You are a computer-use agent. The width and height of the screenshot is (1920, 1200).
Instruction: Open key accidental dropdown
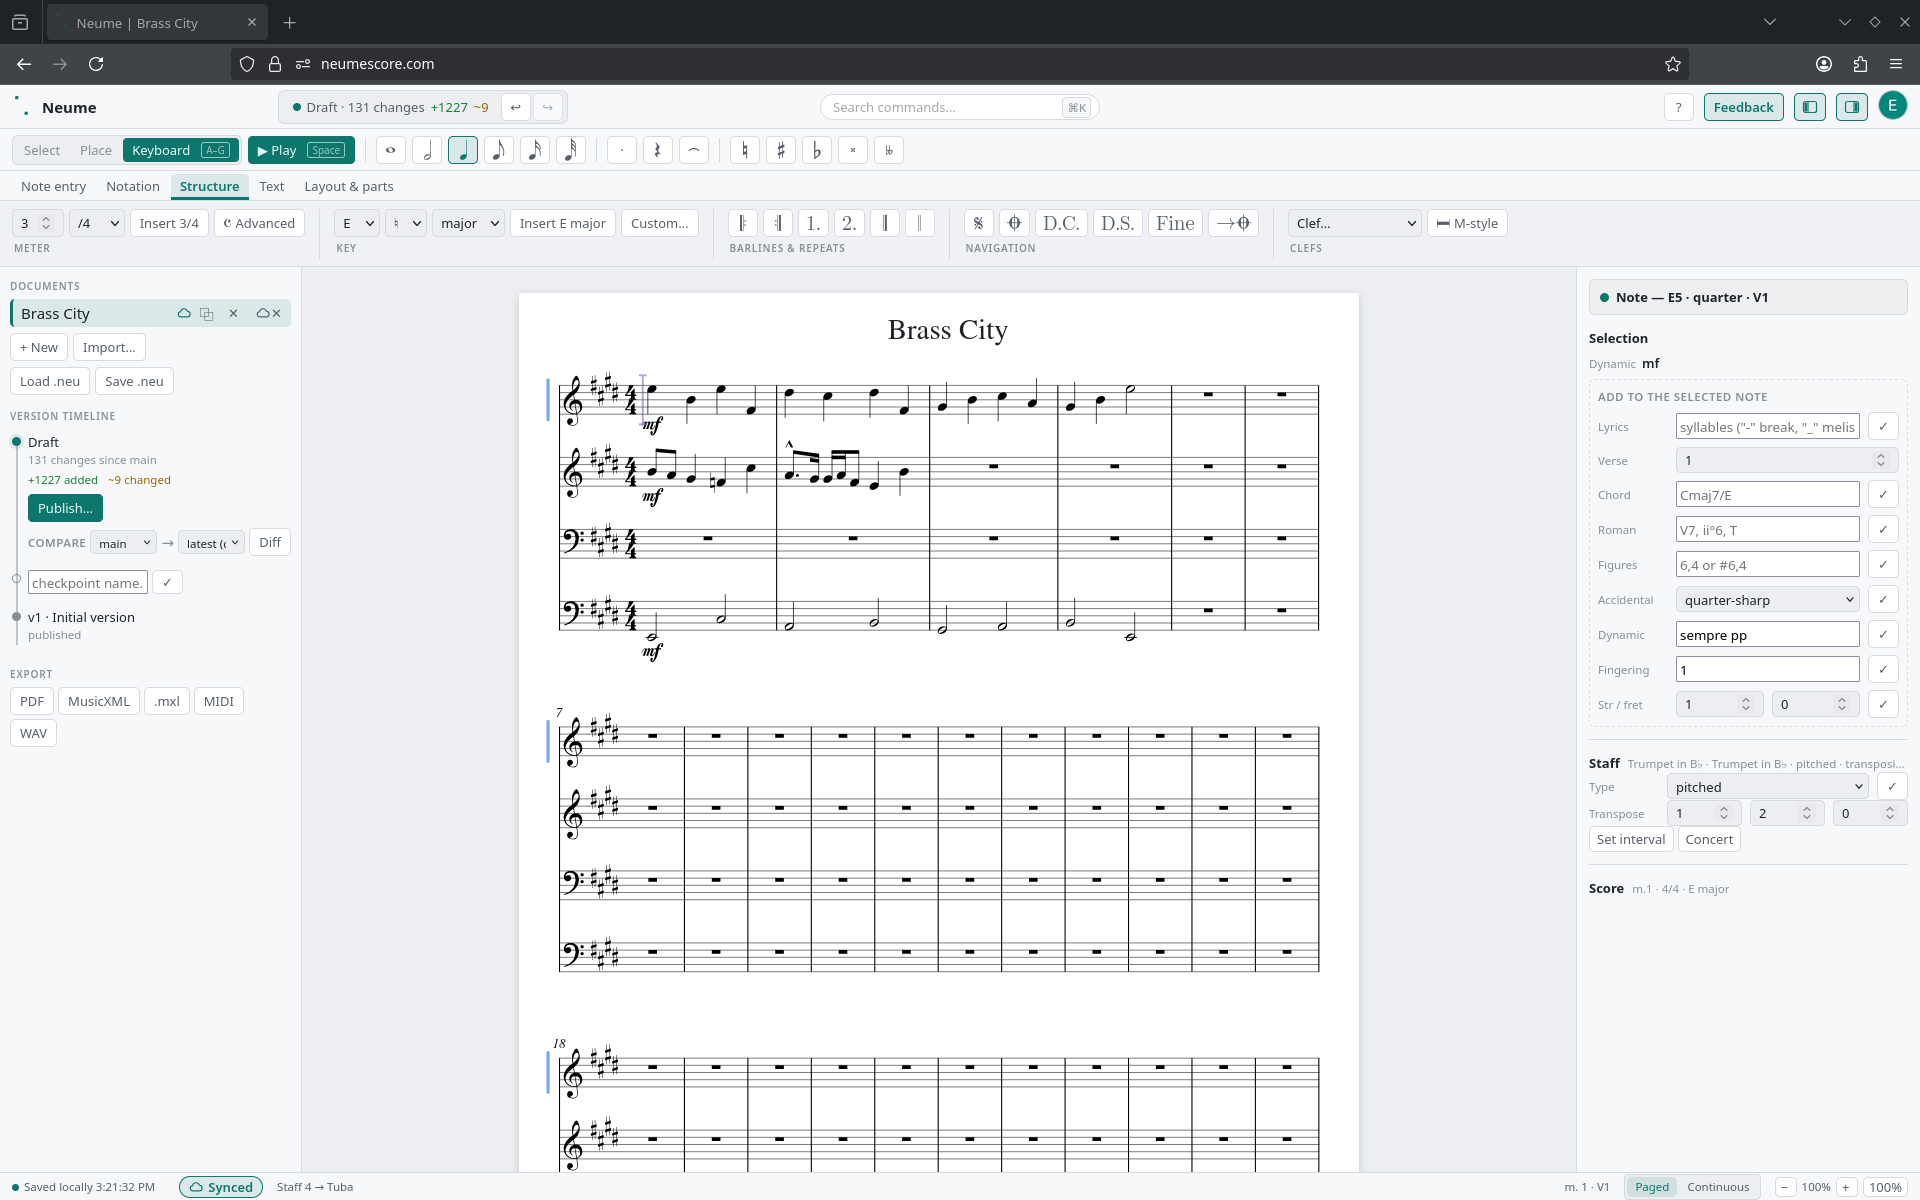point(406,223)
